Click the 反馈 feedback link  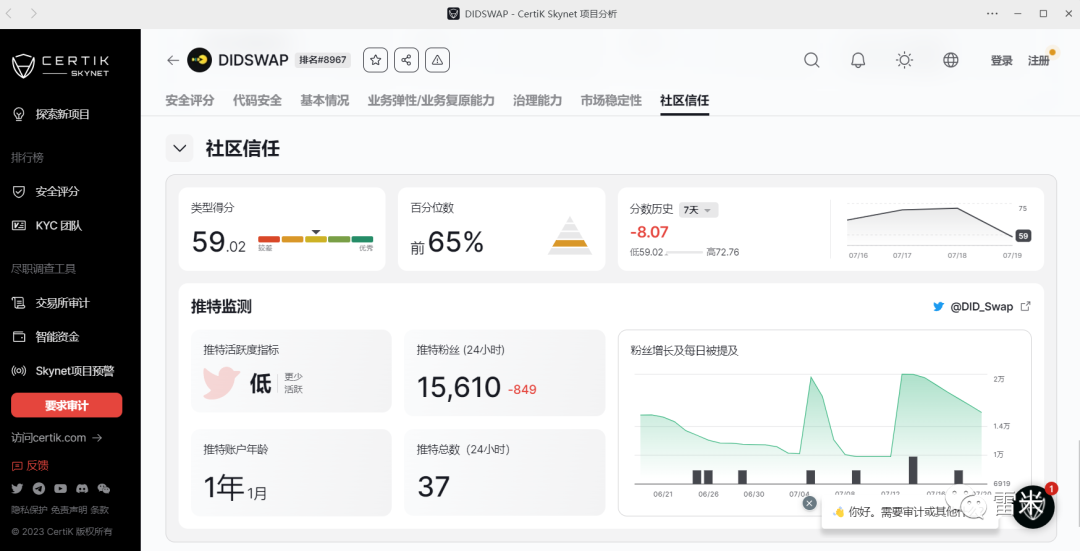[30, 466]
